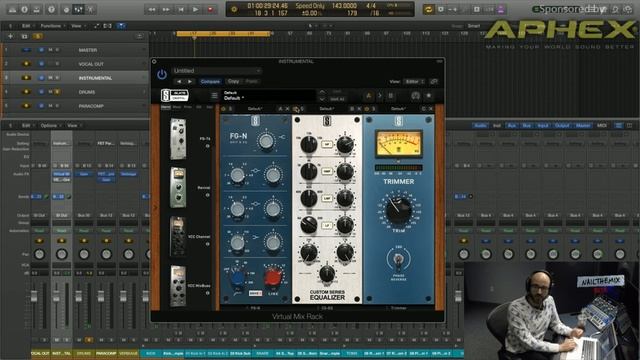Click the Slate Digital logo
Screen dimensions: 640x360
pos(174,96)
